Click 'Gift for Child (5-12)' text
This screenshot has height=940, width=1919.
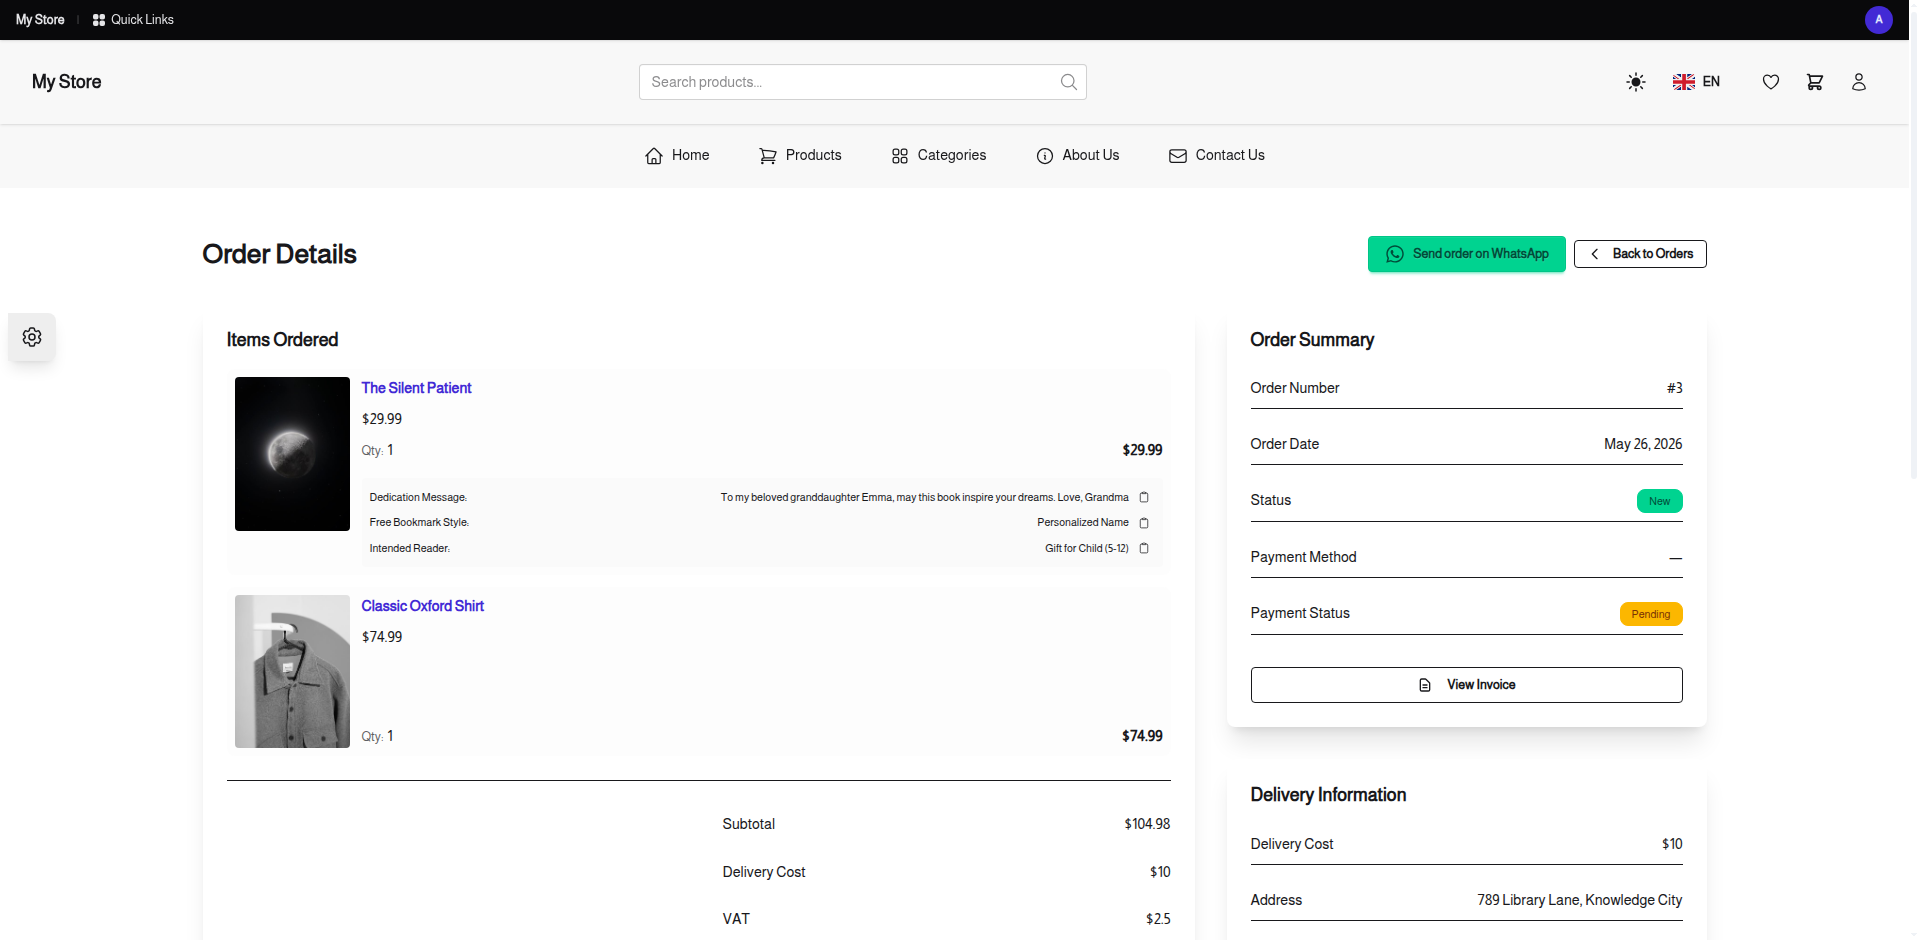tap(1086, 548)
